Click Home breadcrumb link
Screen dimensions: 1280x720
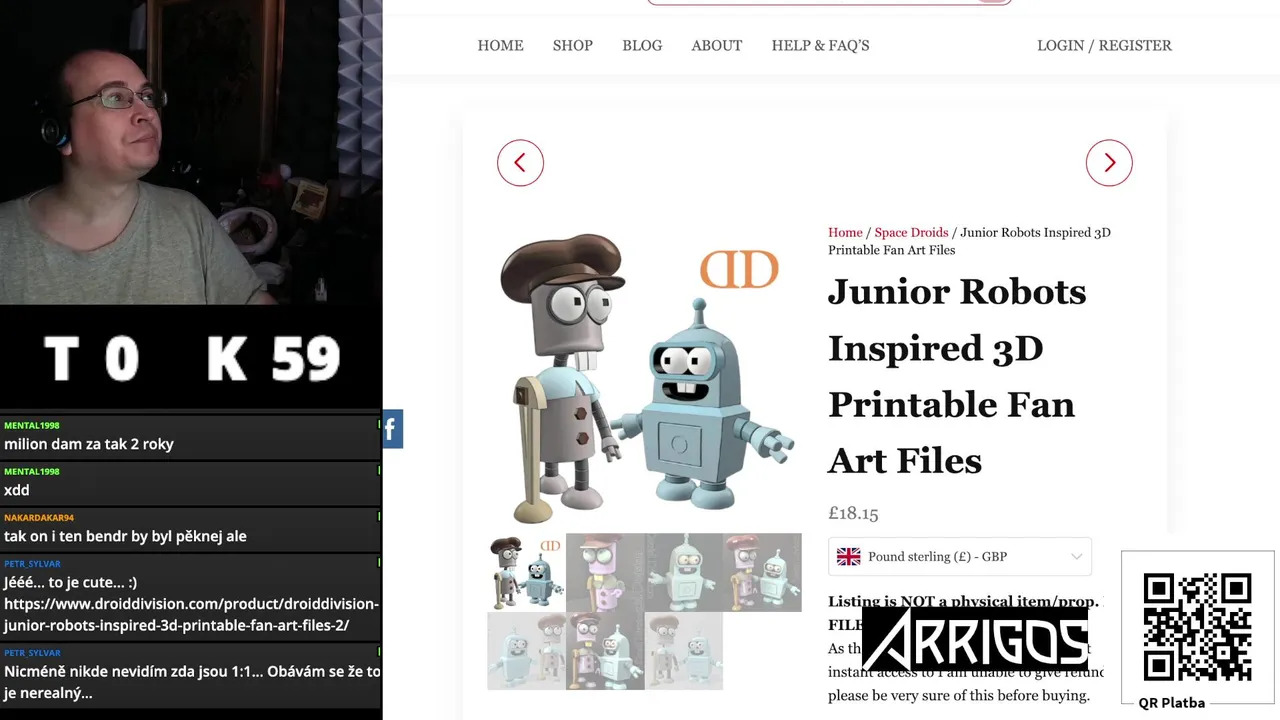coord(845,232)
